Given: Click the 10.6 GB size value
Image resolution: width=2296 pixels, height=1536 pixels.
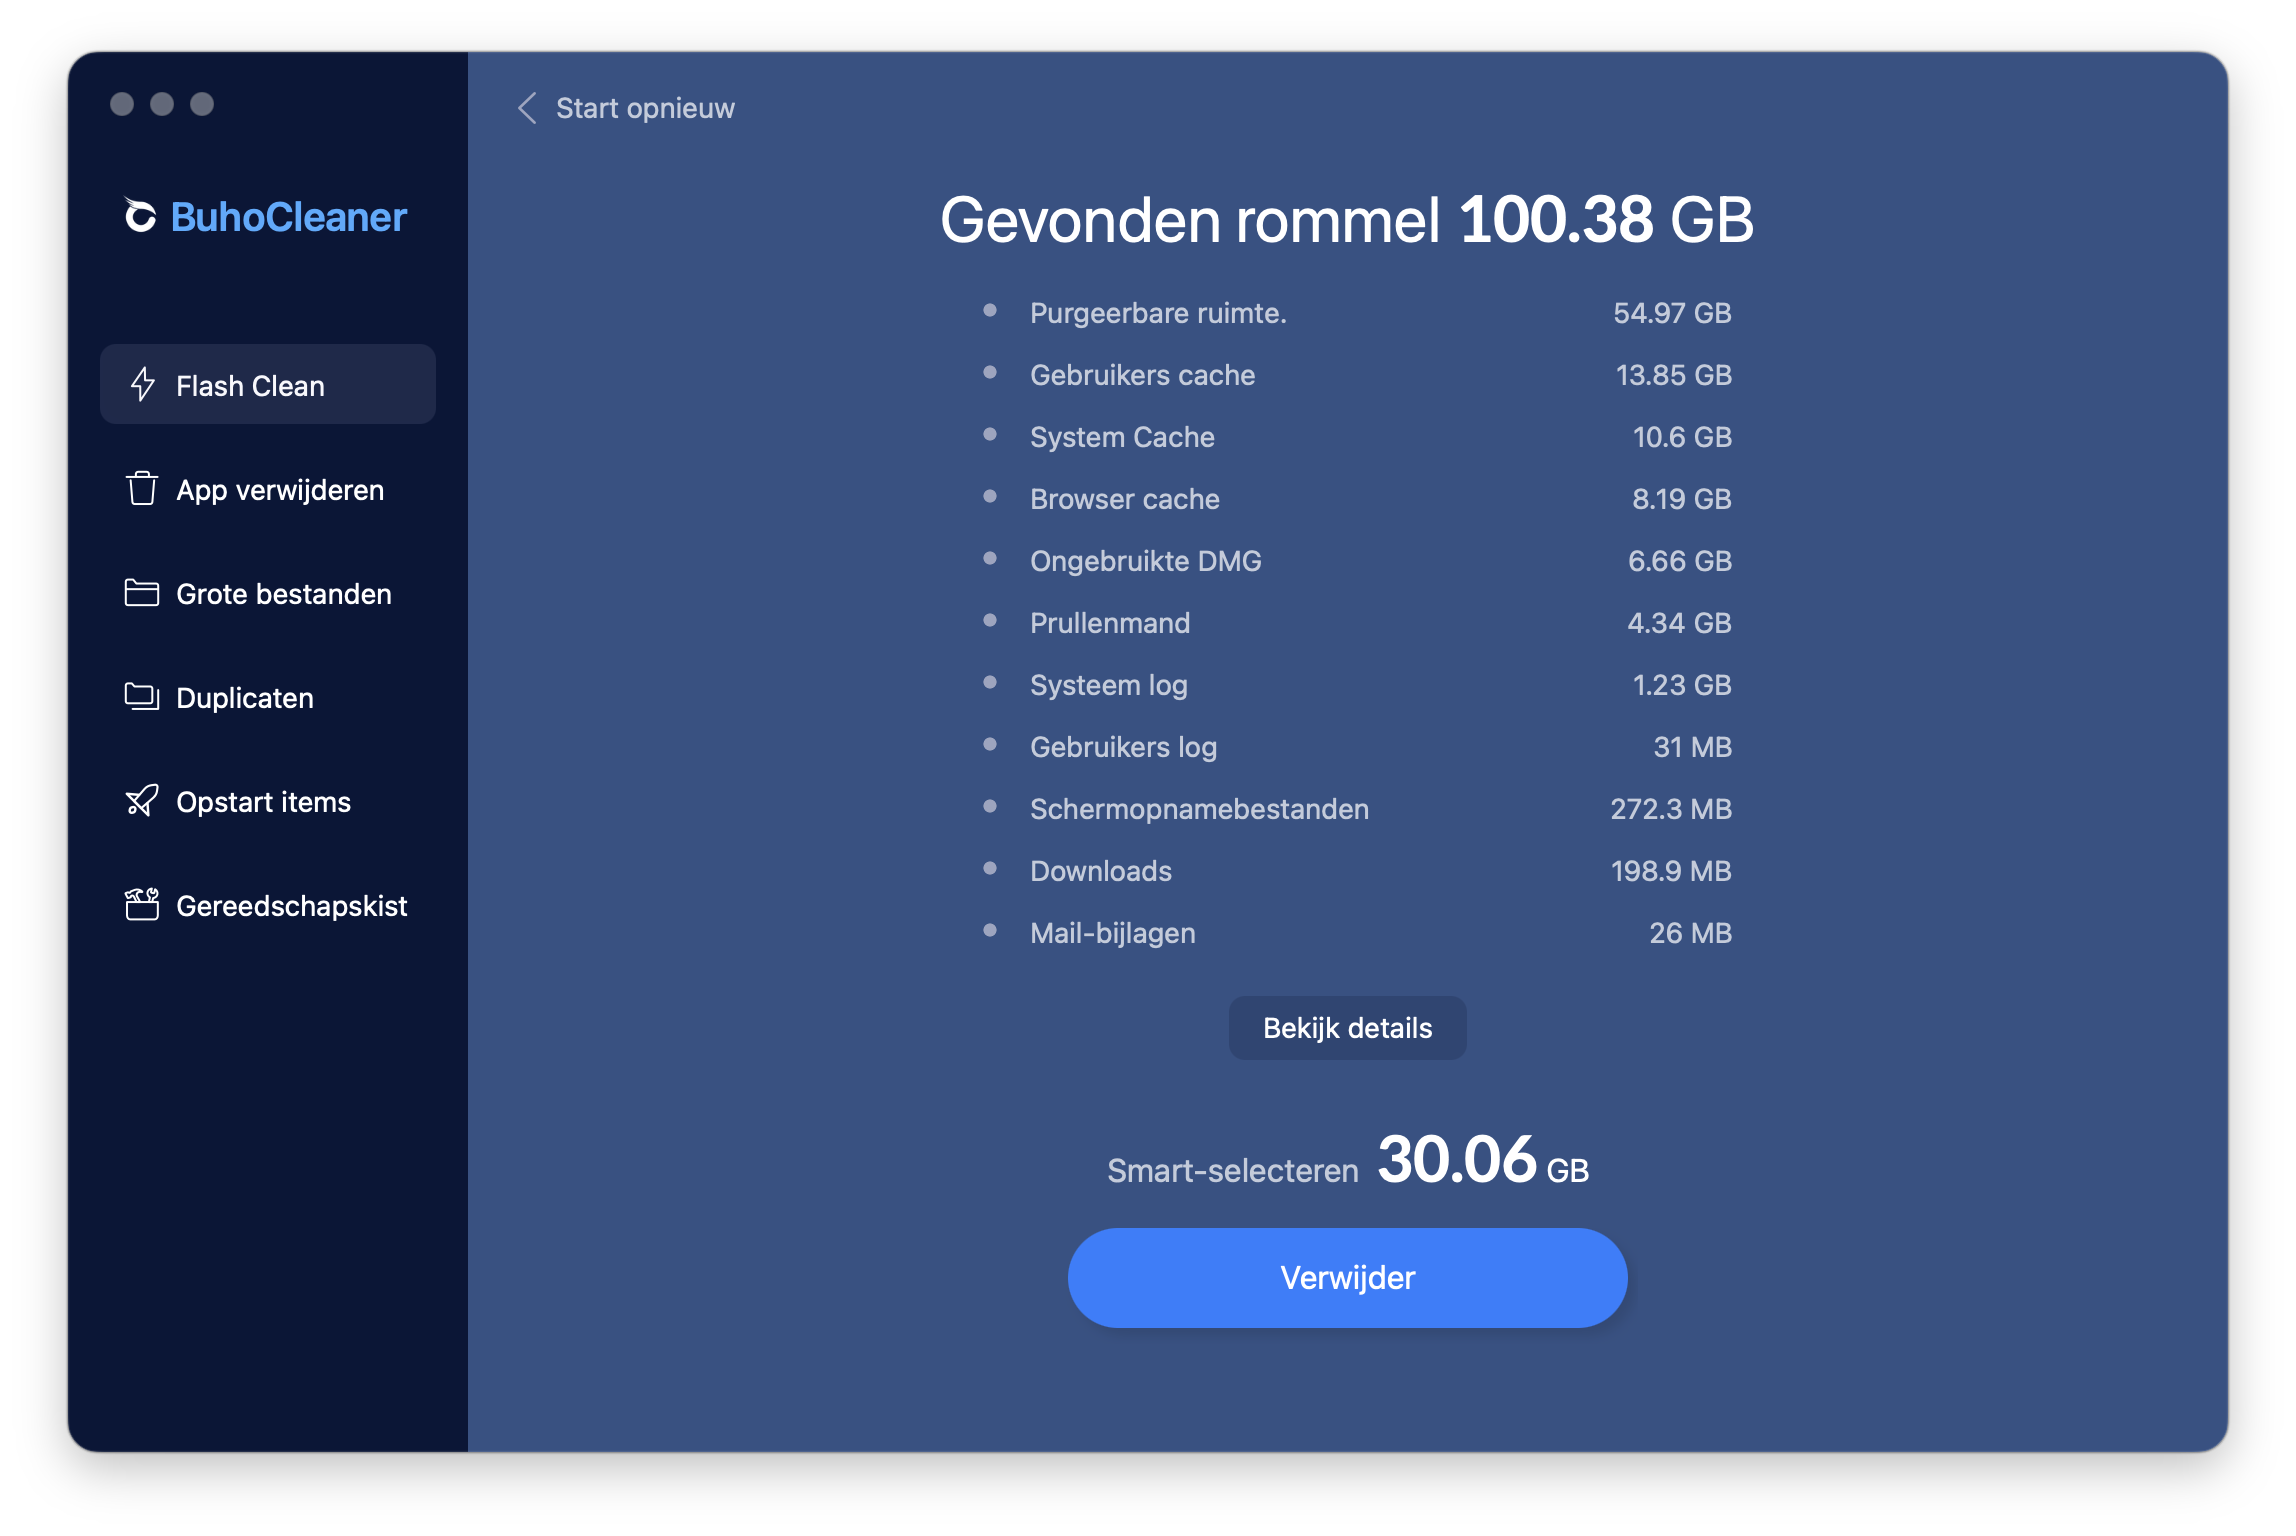Looking at the screenshot, I should [1682, 437].
